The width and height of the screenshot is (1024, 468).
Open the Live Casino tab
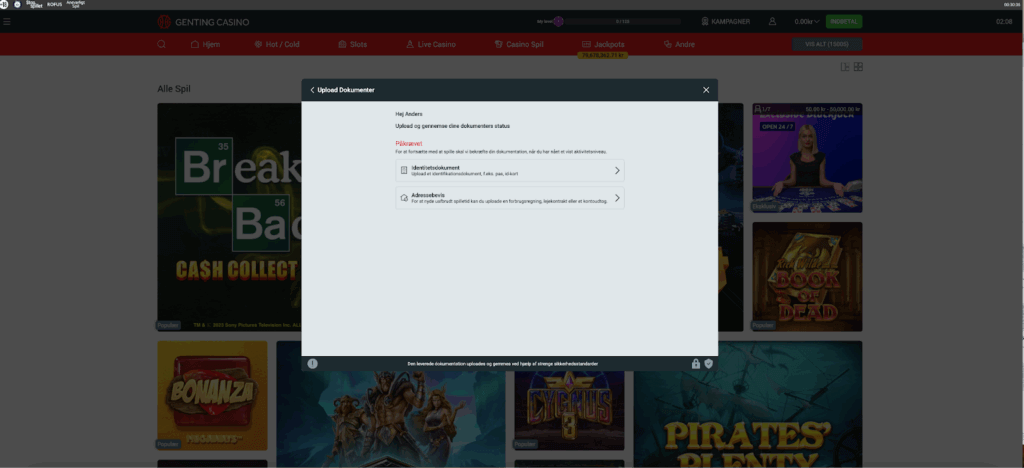tap(431, 44)
